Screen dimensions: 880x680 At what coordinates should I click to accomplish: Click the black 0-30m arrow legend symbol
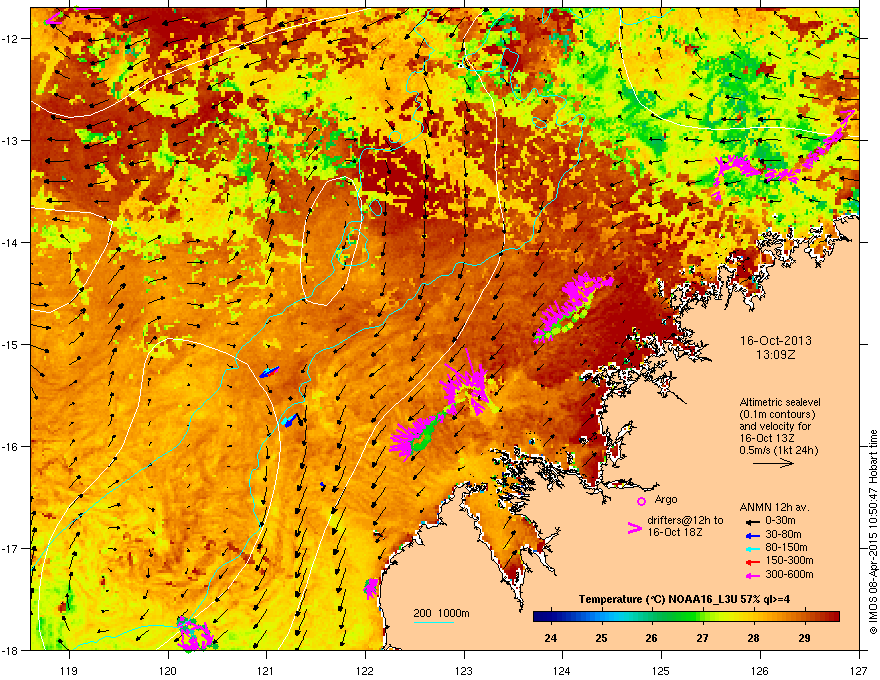[x=752, y=522]
